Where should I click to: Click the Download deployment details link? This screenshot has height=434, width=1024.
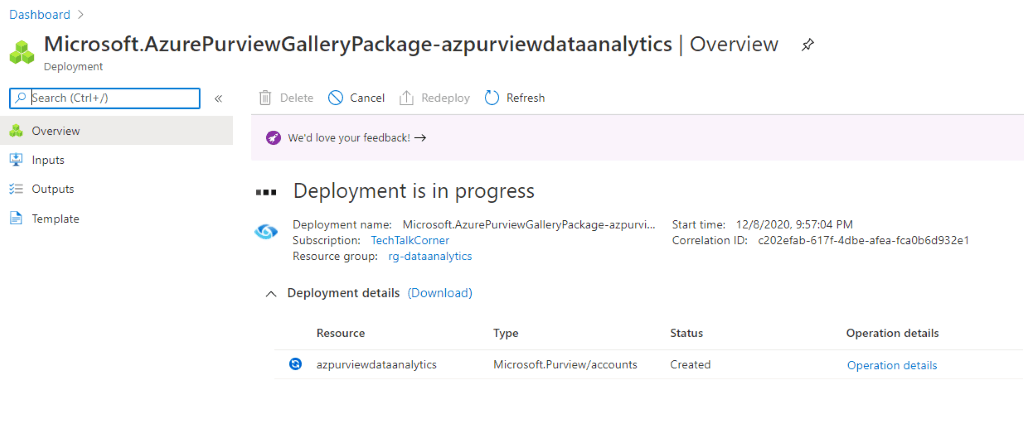440,293
